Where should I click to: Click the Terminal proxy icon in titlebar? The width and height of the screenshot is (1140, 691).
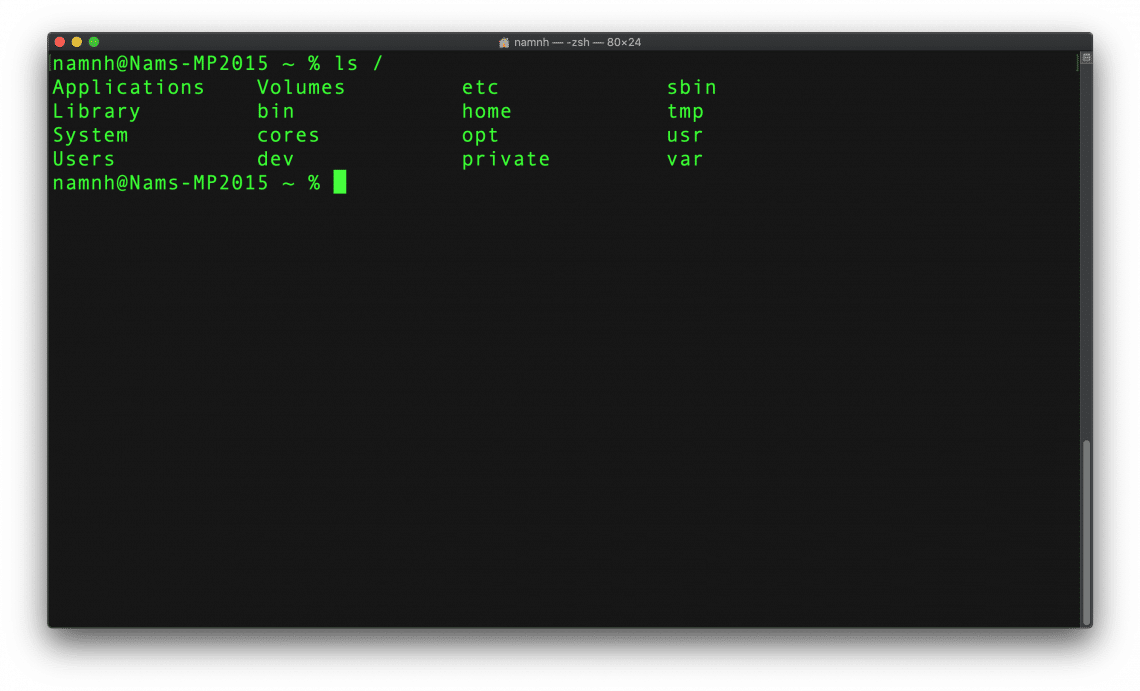(x=502, y=41)
